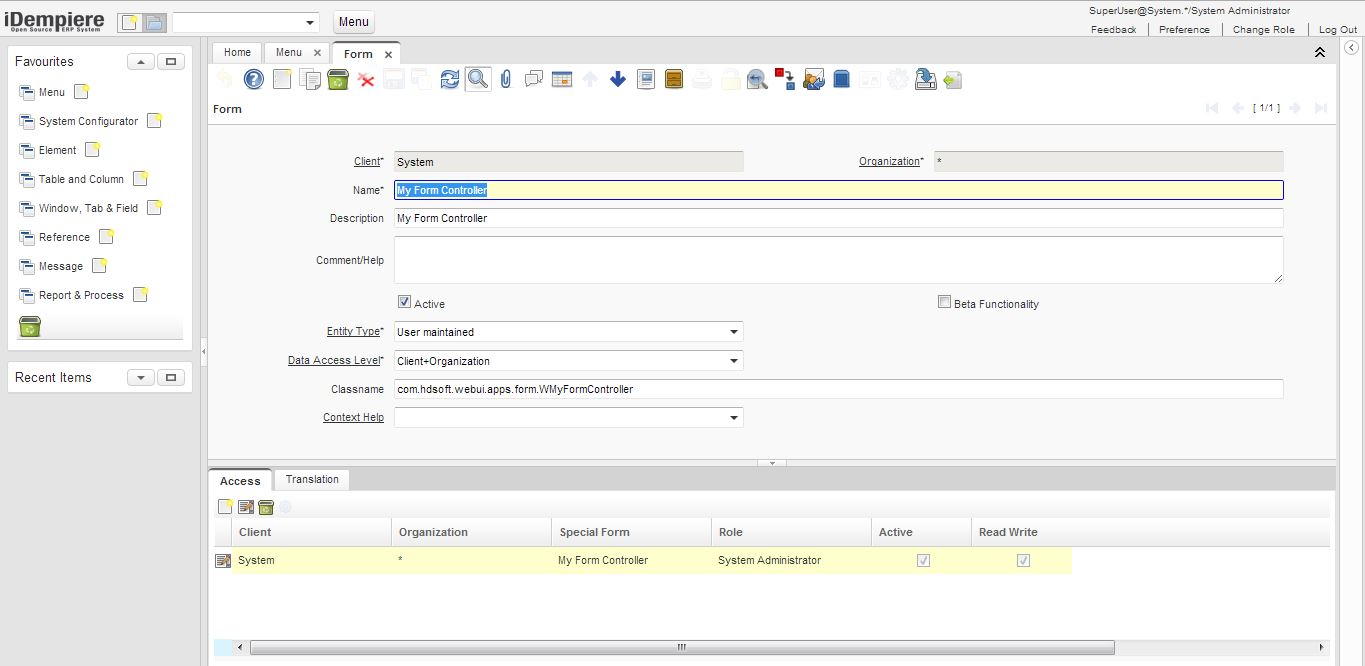Toggle grid view toolbar icon
Screen dimensions: 1365x666
[x=562, y=79]
